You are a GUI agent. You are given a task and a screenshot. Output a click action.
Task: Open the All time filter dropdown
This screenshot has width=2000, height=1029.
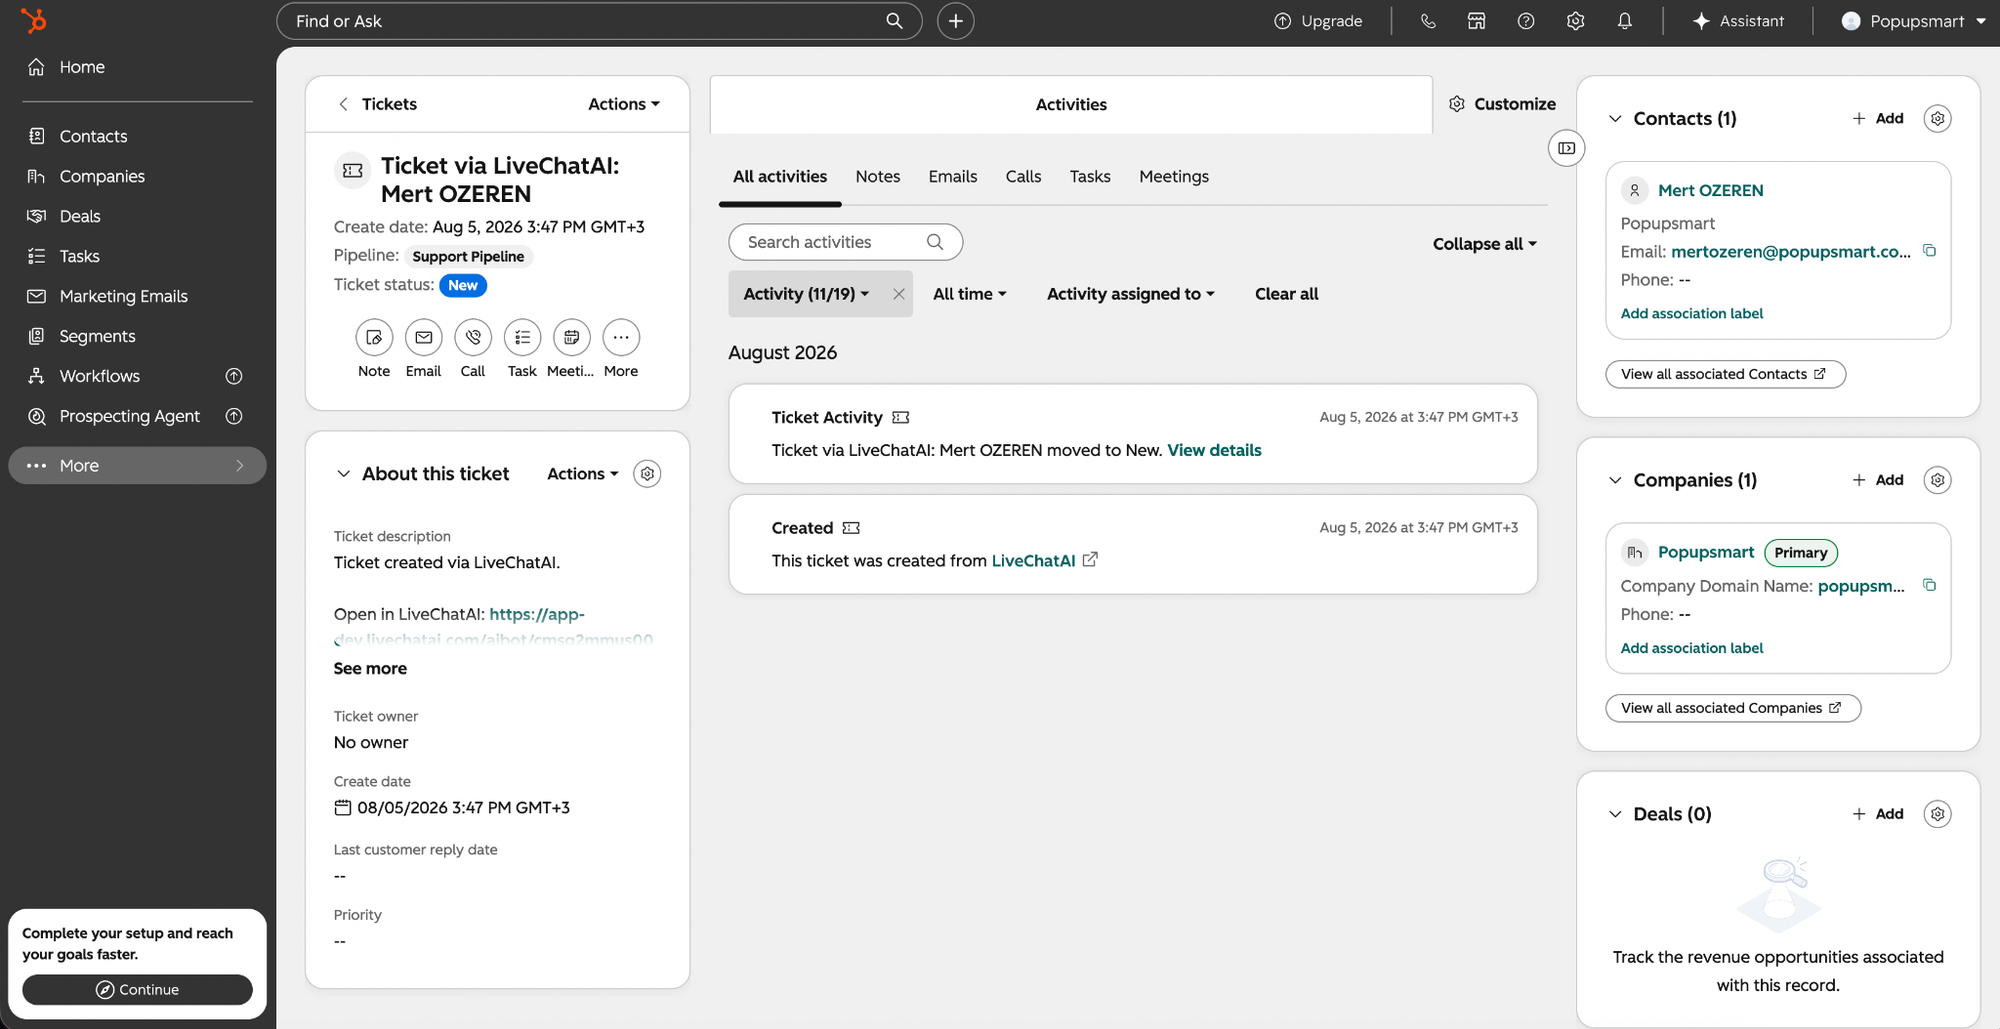pyautogui.click(x=970, y=294)
